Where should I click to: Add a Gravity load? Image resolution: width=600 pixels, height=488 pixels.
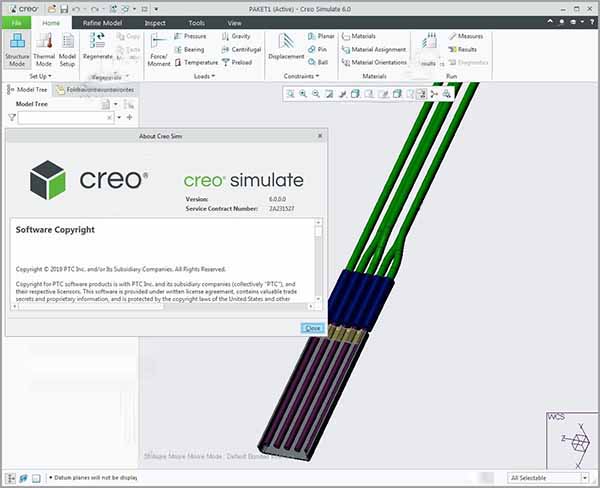(x=236, y=36)
